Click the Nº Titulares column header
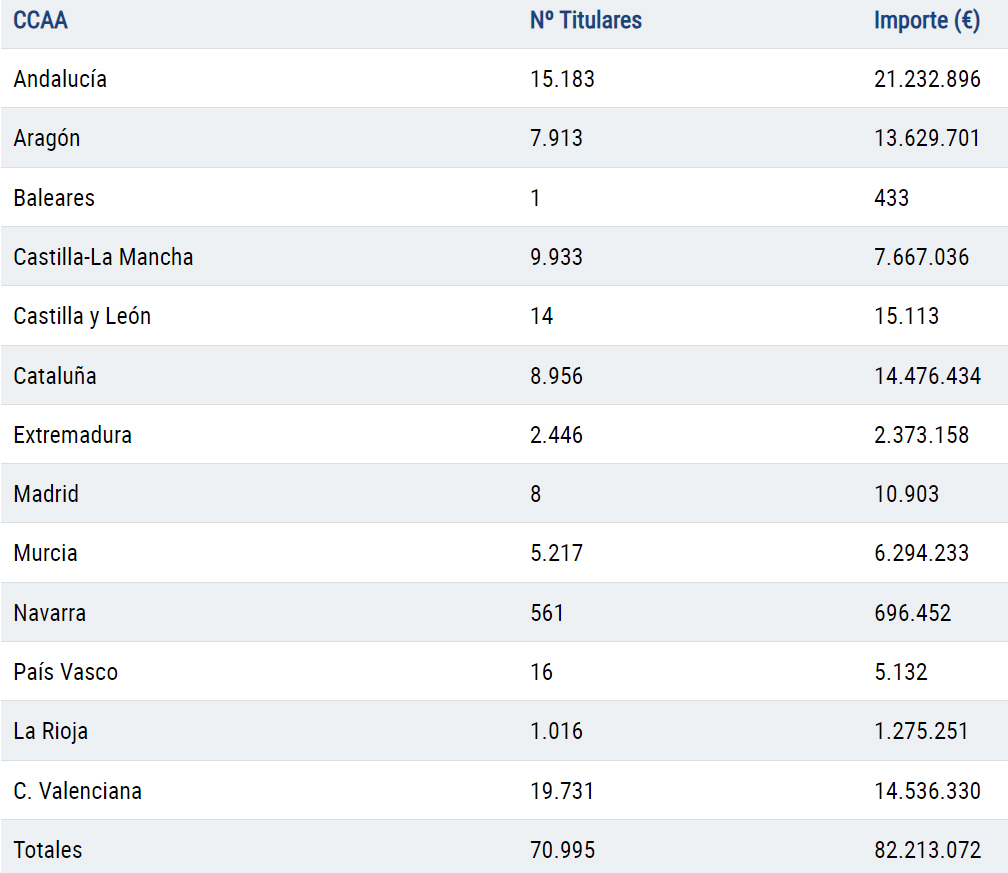This screenshot has width=1008, height=873. (586, 20)
